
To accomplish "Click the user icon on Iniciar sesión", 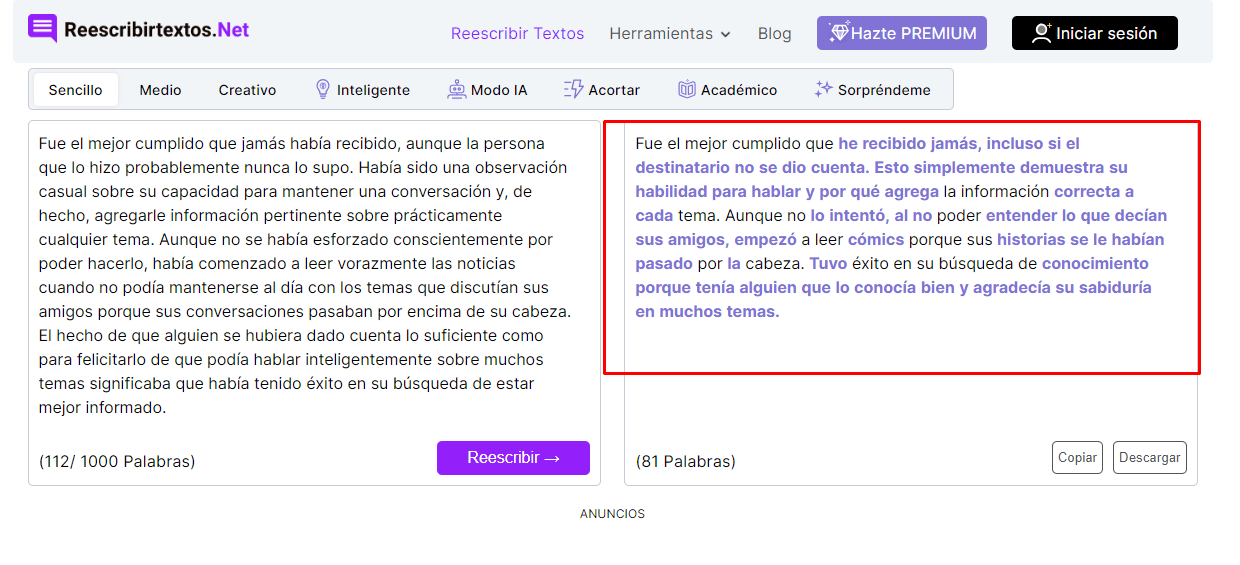I will [x=1041, y=33].
